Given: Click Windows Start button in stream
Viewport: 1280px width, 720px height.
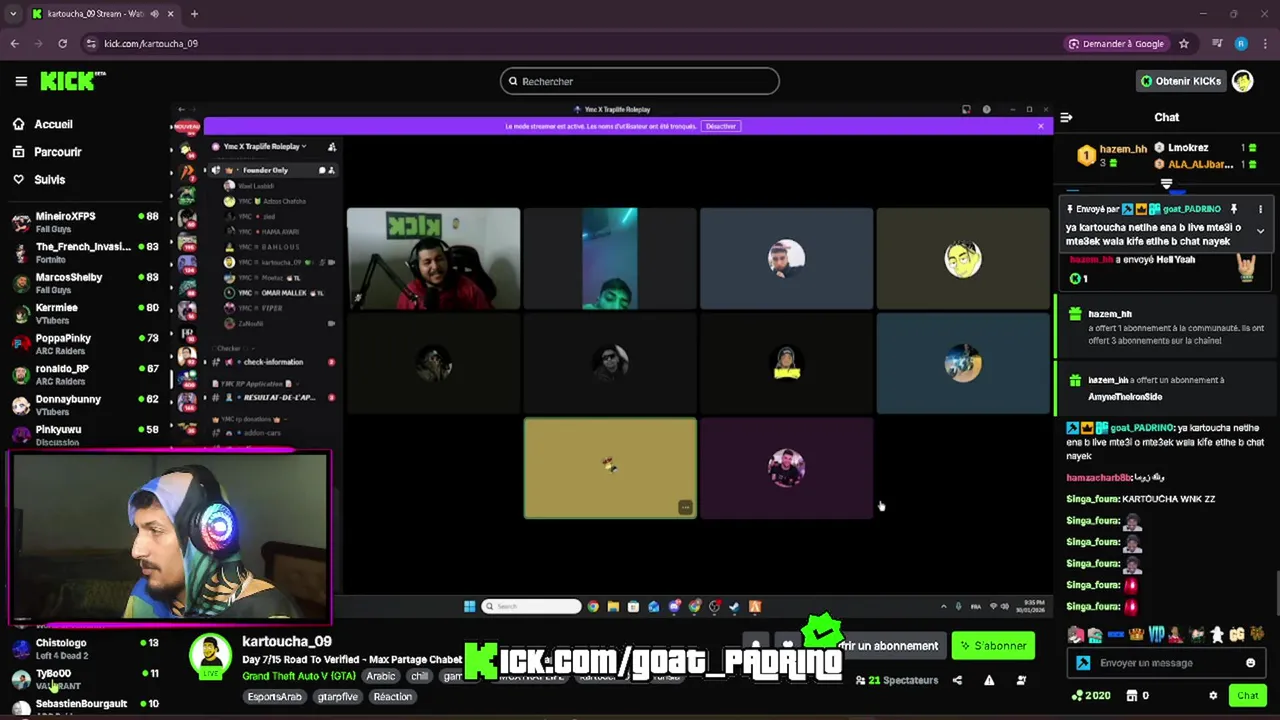Looking at the screenshot, I should (469, 606).
